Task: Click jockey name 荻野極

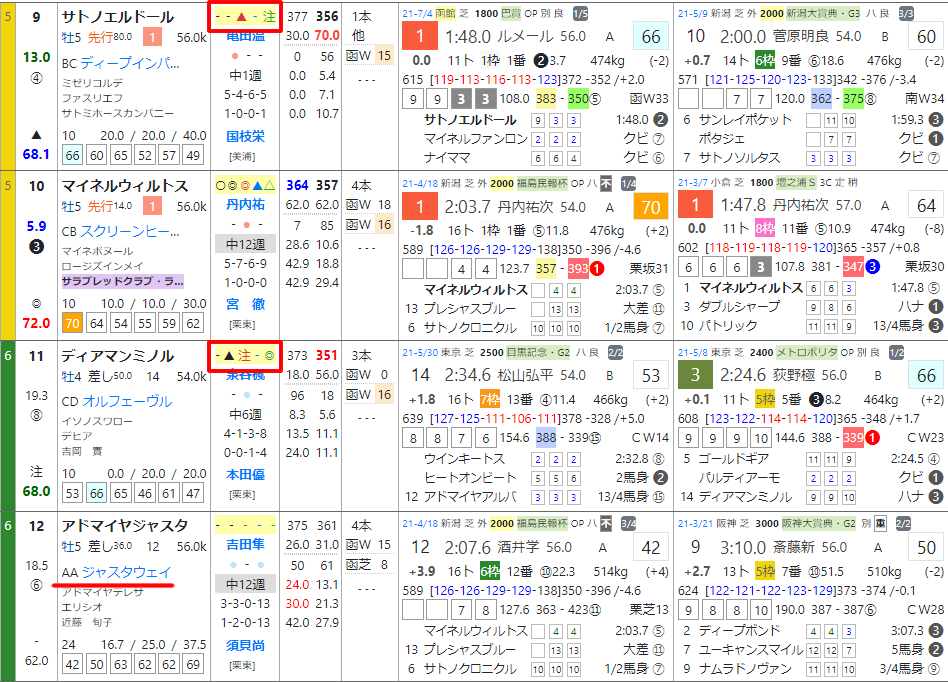Action: [794, 375]
